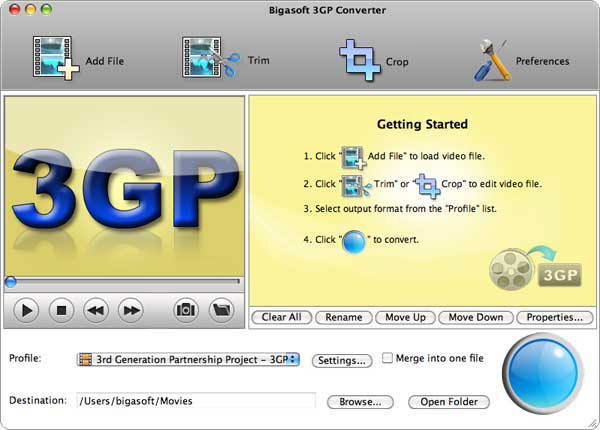600x430 pixels.
Task: Expand the Profile dropdown list
Action: (x=188, y=360)
